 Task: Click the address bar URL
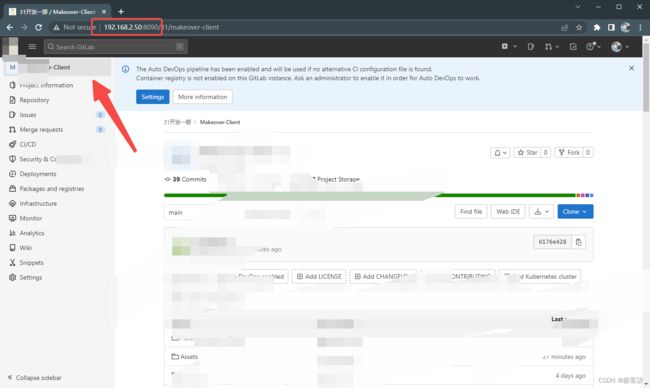tap(161, 27)
